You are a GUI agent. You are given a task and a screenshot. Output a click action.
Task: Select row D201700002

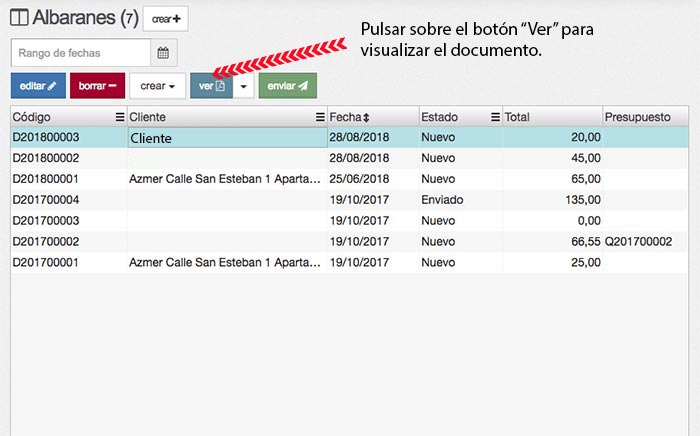pyautogui.click(x=349, y=241)
